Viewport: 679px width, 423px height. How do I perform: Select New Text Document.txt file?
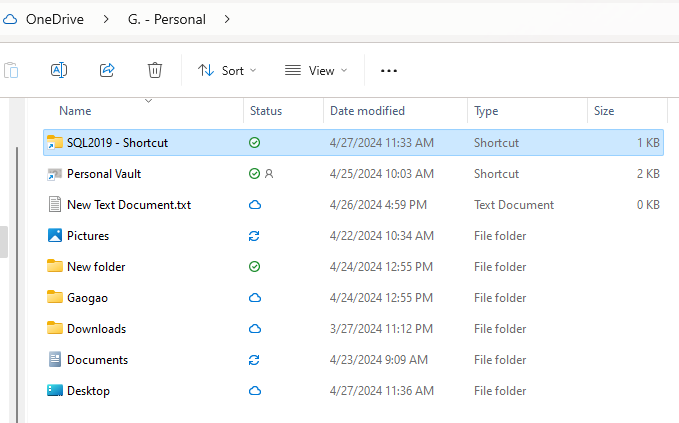point(128,205)
